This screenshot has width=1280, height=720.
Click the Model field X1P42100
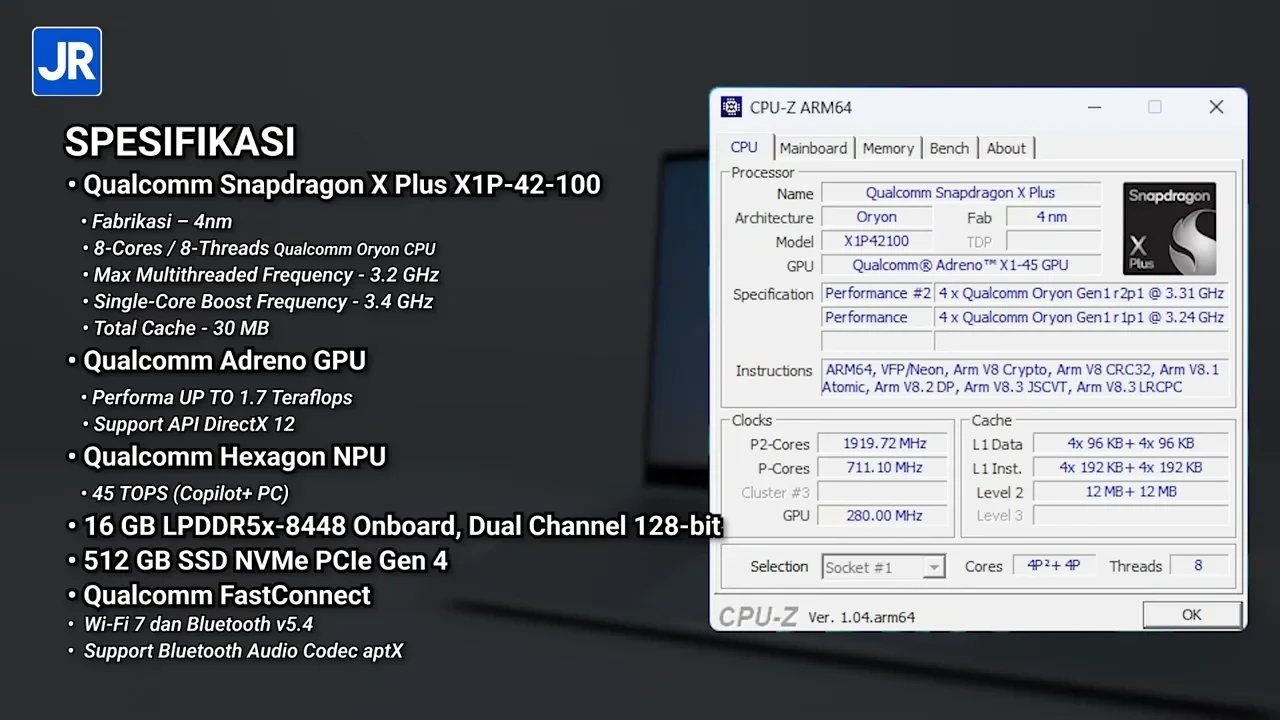pyautogui.click(x=877, y=241)
